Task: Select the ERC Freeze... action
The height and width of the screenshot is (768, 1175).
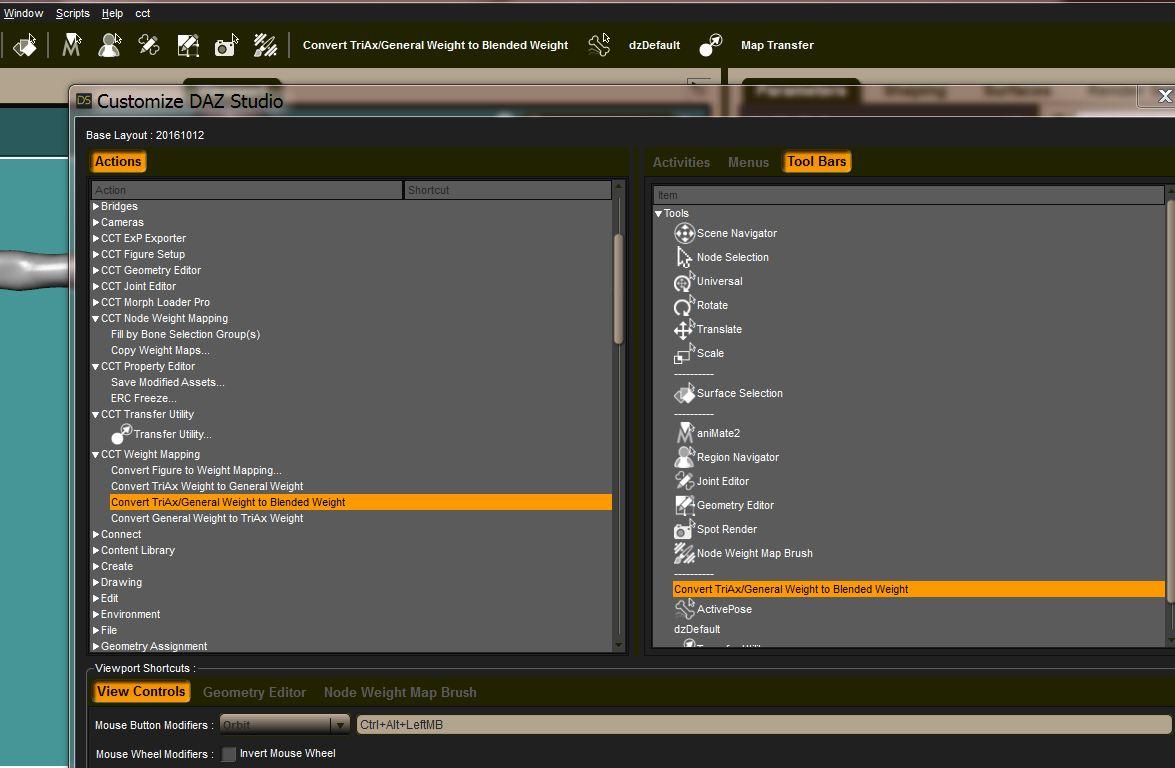Action: click(x=144, y=399)
